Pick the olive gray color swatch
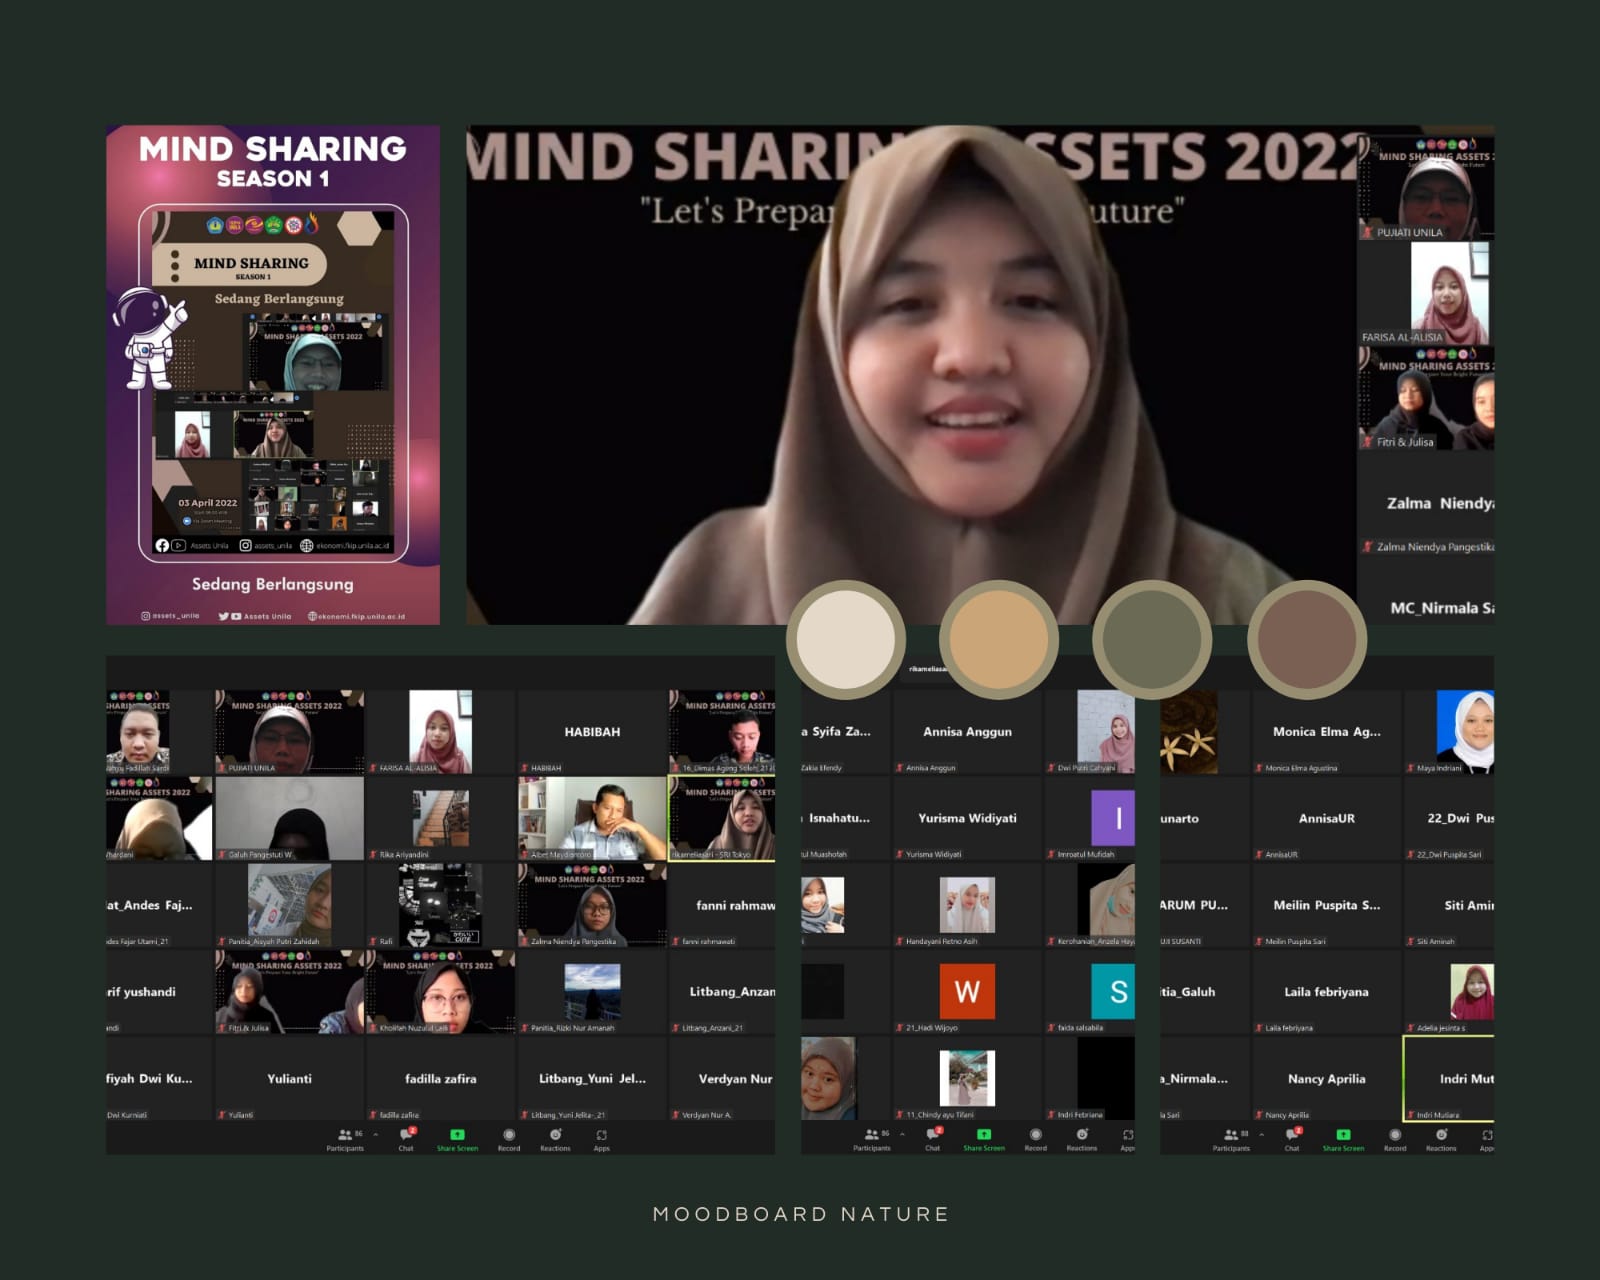 pyautogui.click(x=1152, y=639)
